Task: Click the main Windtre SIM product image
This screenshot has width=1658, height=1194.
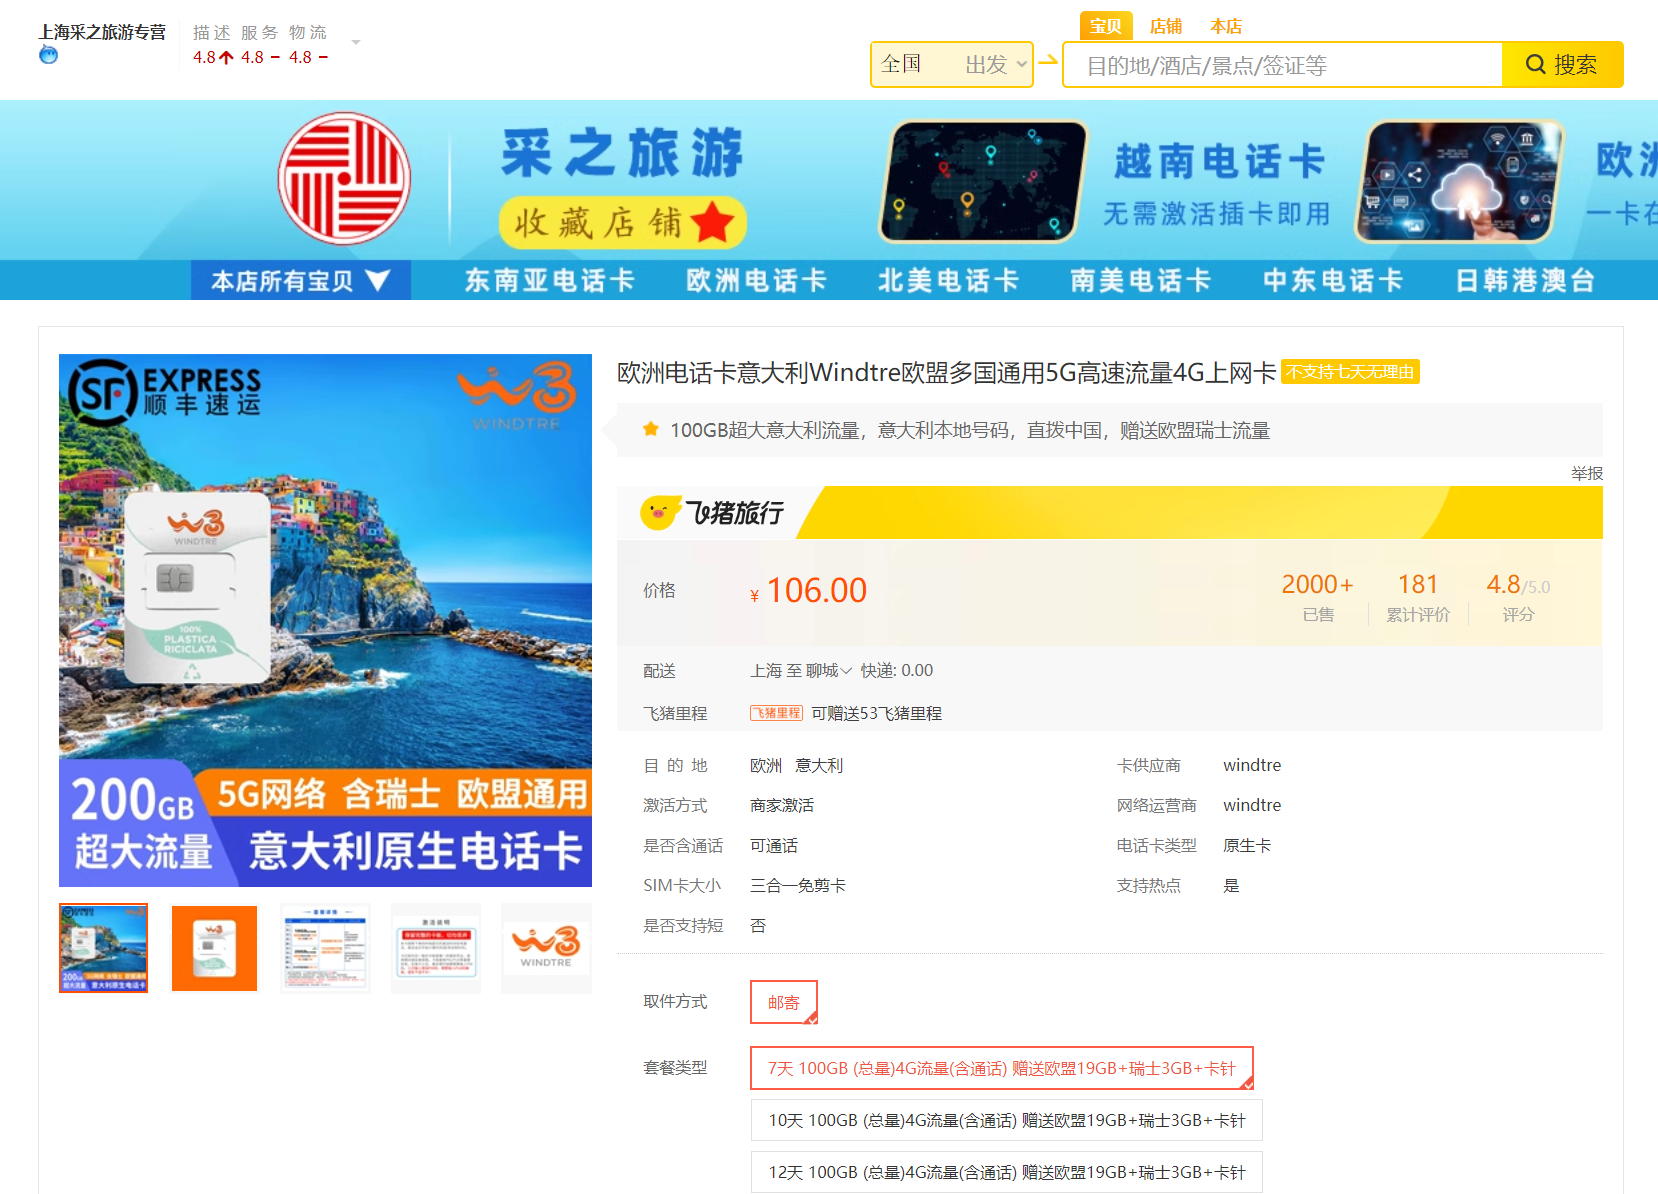Action: (325, 620)
